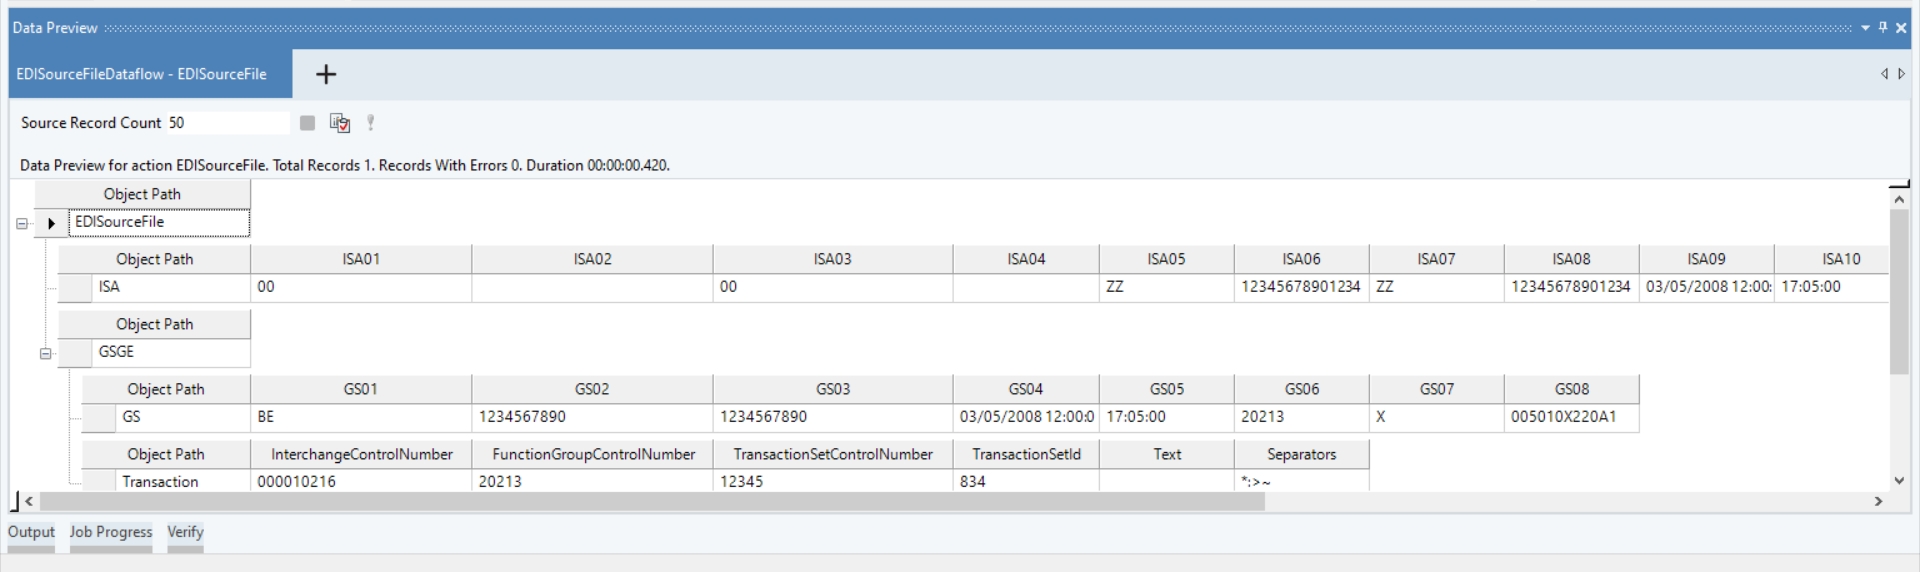The width and height of the screenshot is (1920, 572).
Task: Collapse the EDISourceFile root node
Action: pyautogui.click(x=22, y=224)
